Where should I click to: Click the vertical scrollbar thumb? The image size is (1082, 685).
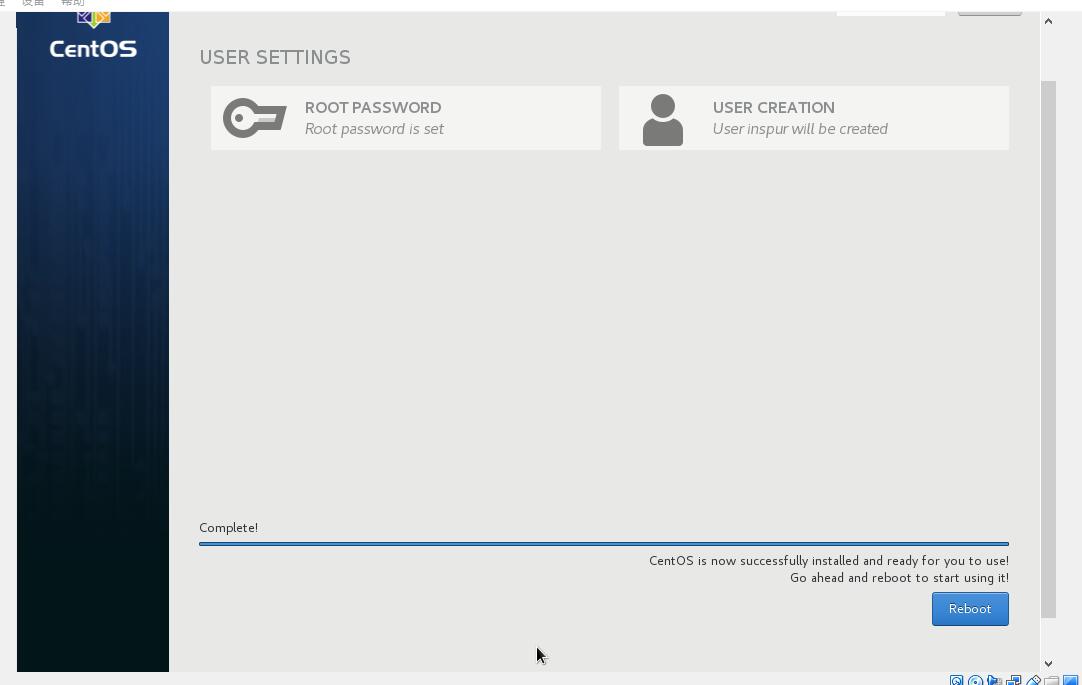[1048, 350]
